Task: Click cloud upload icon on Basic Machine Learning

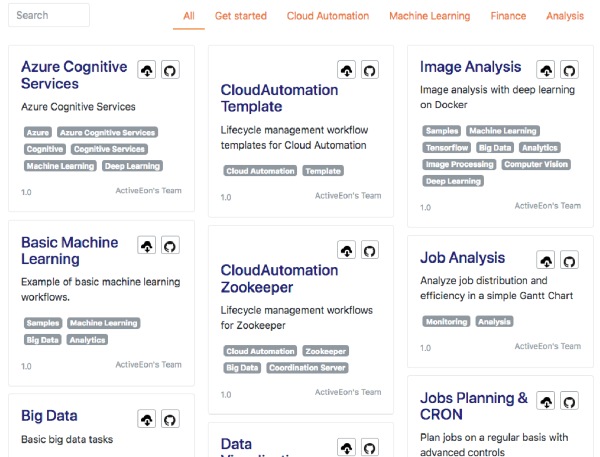Action: click(147, 246)
